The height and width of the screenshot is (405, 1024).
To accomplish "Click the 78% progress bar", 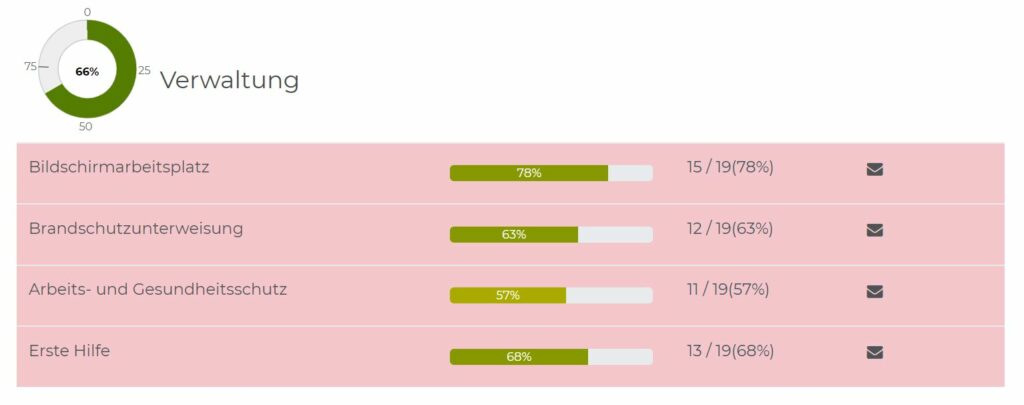I will tap(551, 173).
